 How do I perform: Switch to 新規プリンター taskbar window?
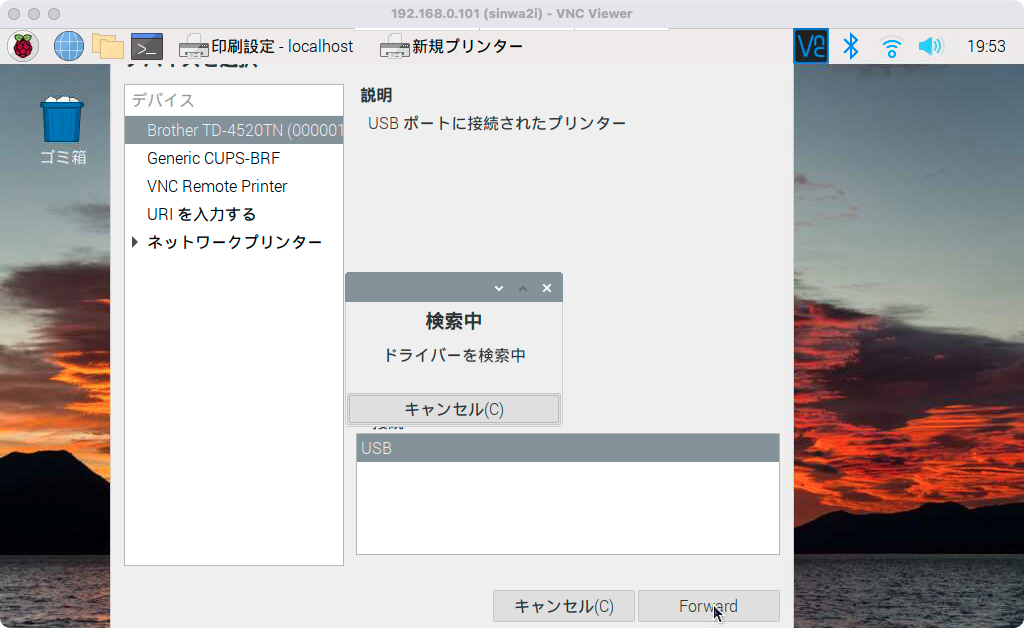pyautogui.click(x=452, y=46)
